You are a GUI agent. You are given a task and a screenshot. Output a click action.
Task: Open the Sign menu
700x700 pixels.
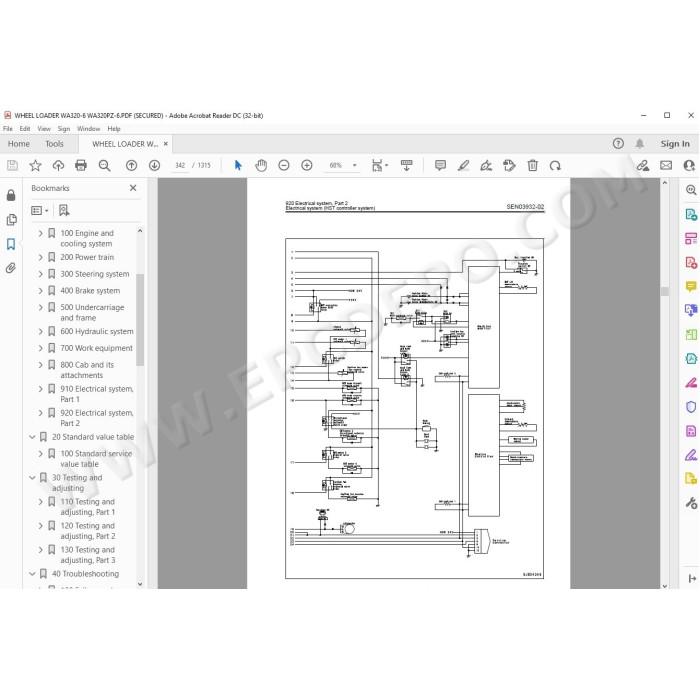[64, 129]
